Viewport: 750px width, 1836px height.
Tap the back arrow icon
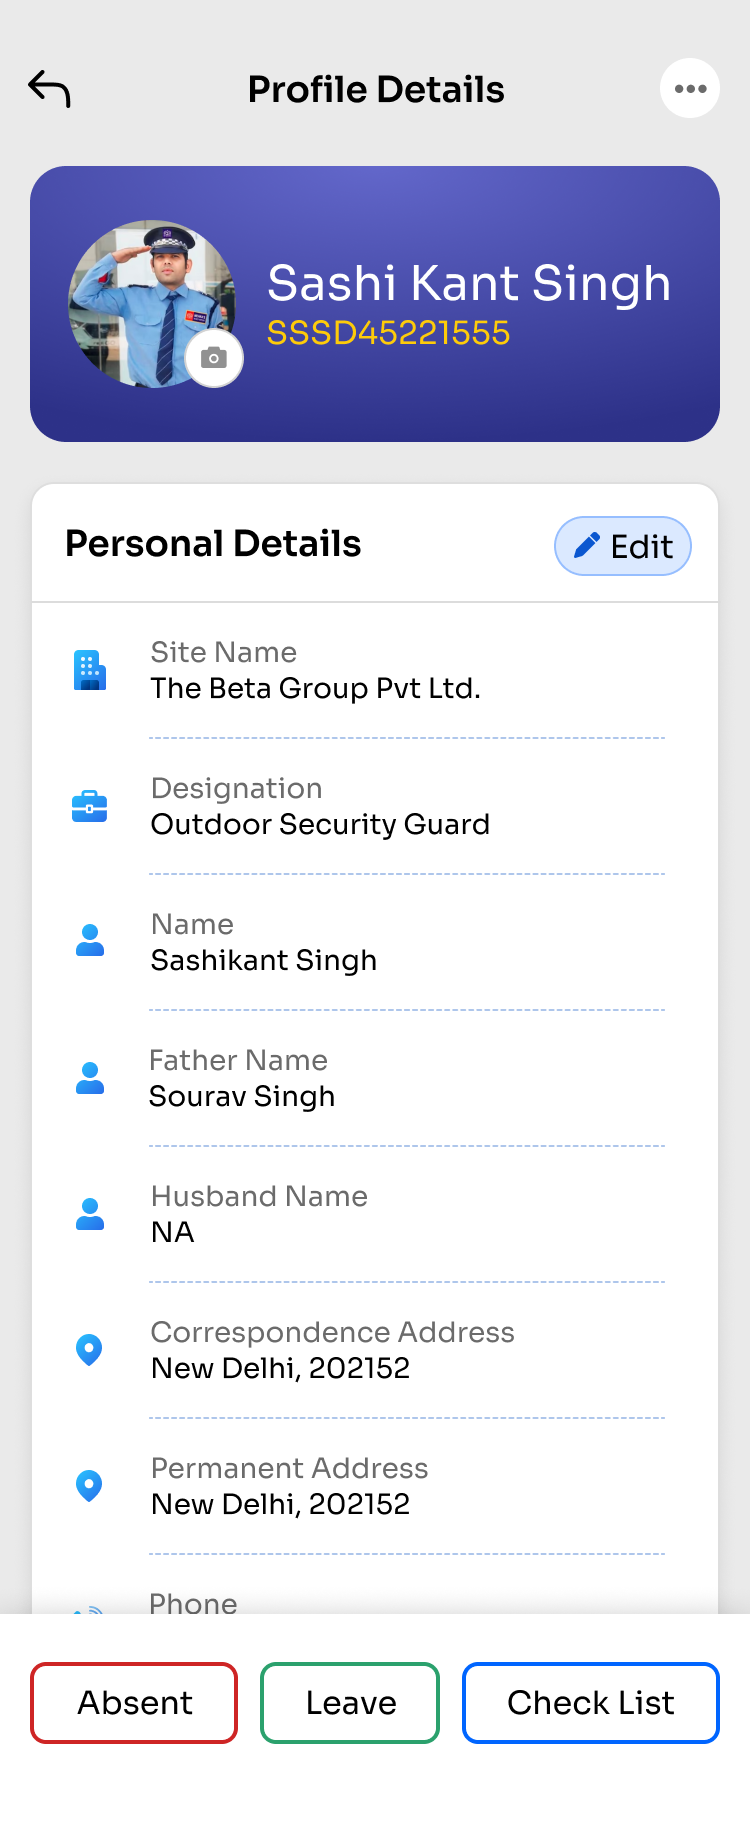coord(49,89)
